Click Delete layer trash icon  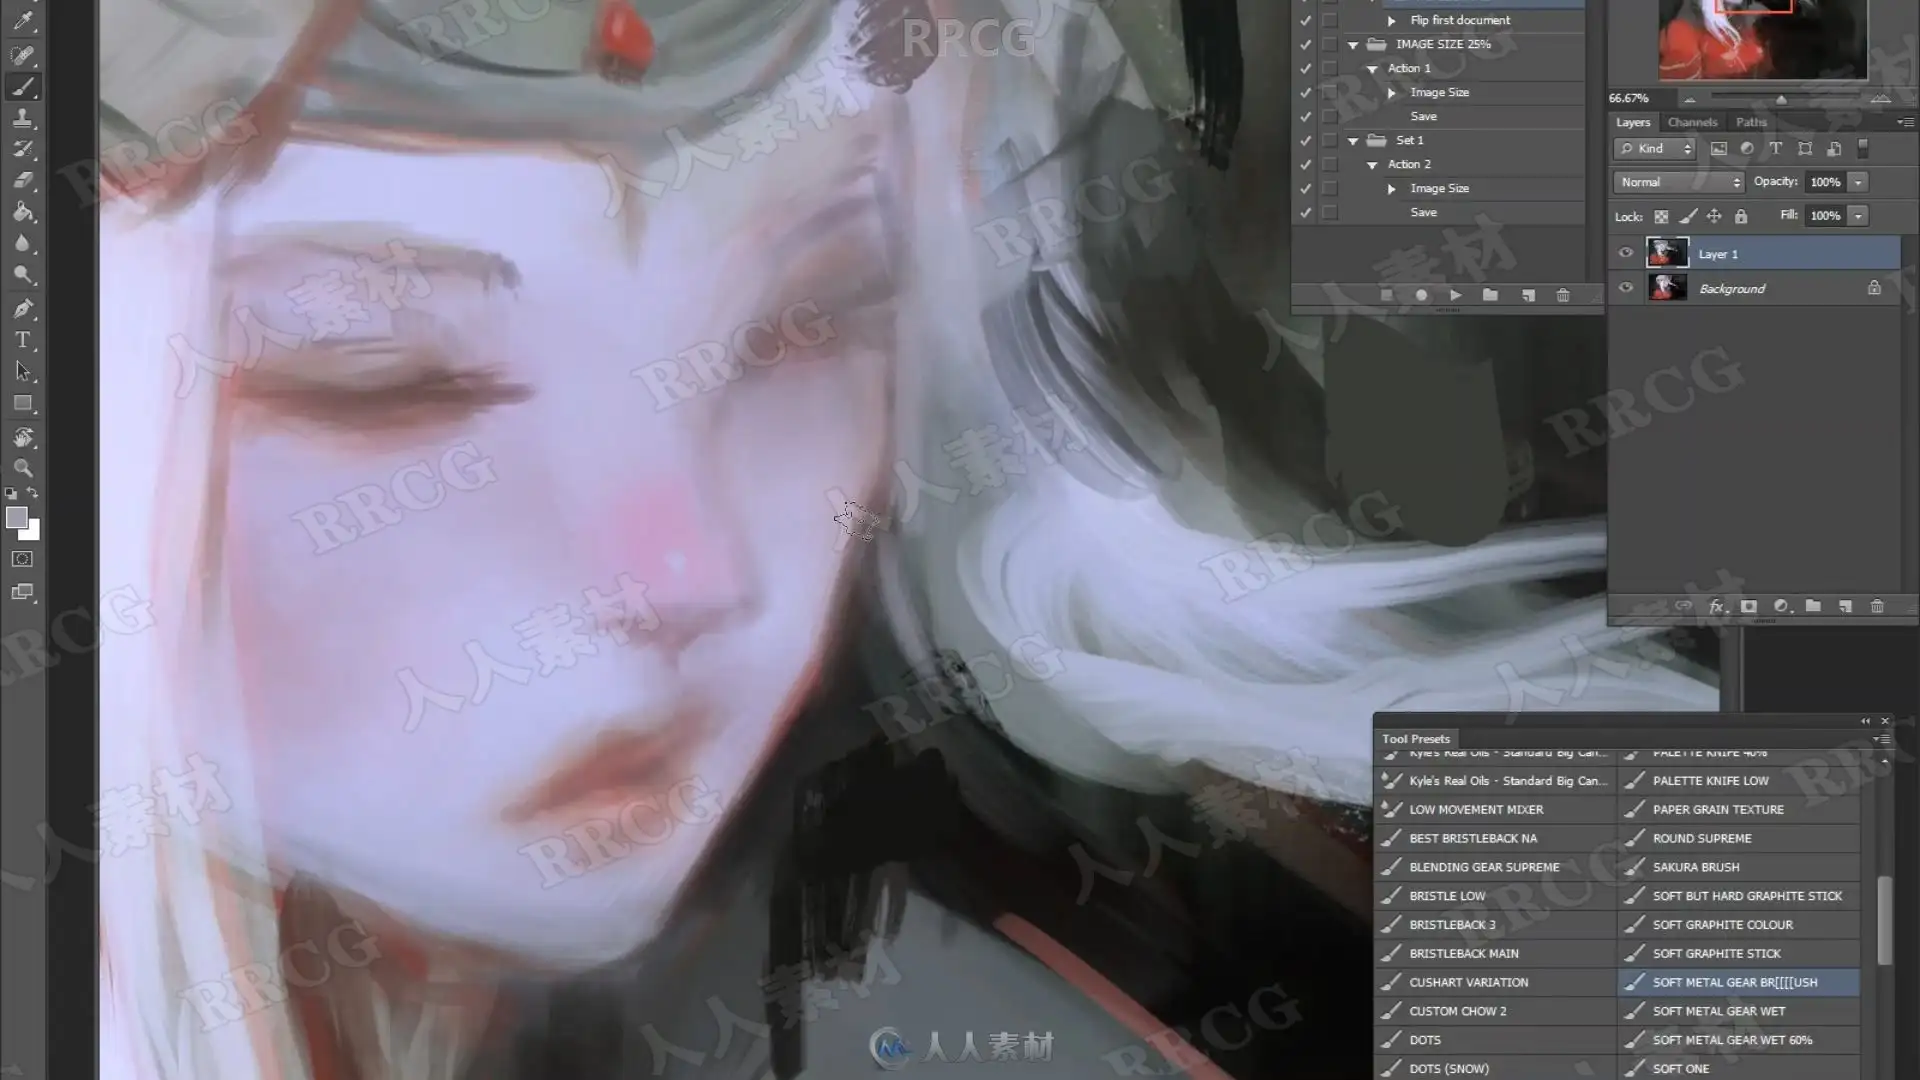pyautogui.click(x=1876, y=606)
